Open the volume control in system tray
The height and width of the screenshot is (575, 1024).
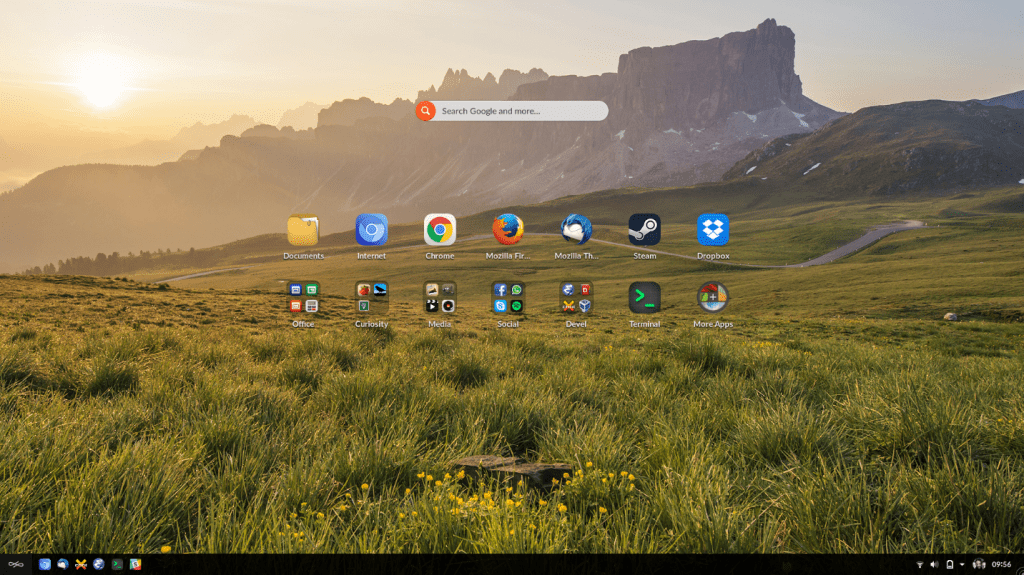tap(934, 565)
